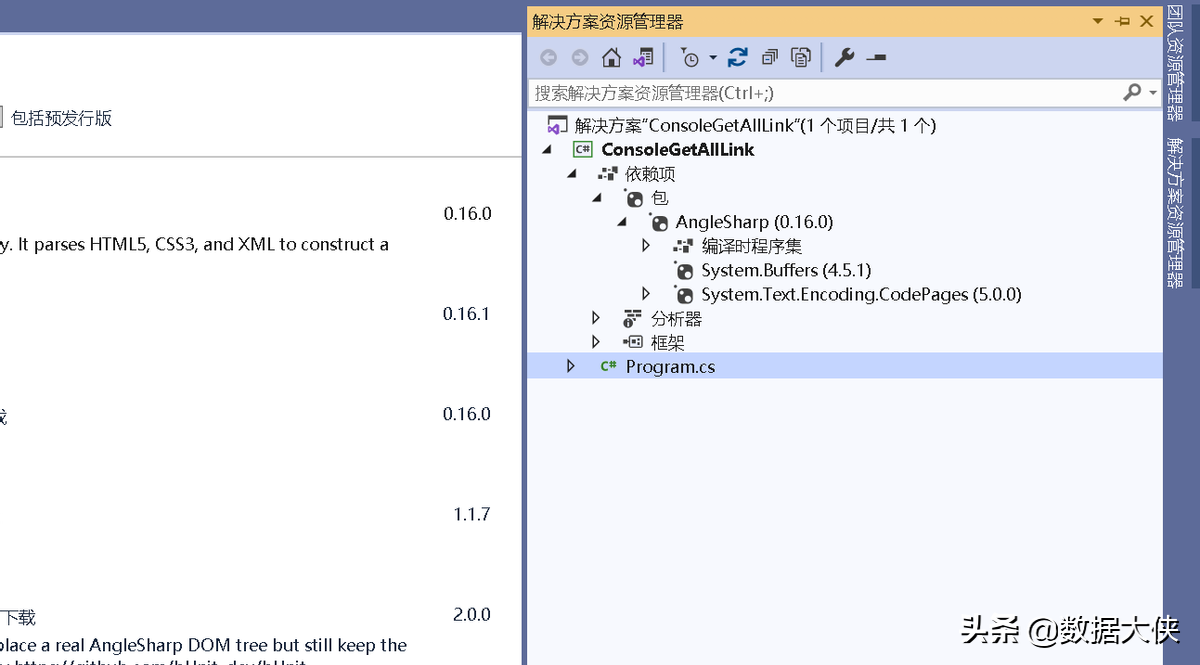Open the pending changes filter dropdown arrow
Image resolution: width=1200 pixels, height=665 pixels.
[713, 58]
